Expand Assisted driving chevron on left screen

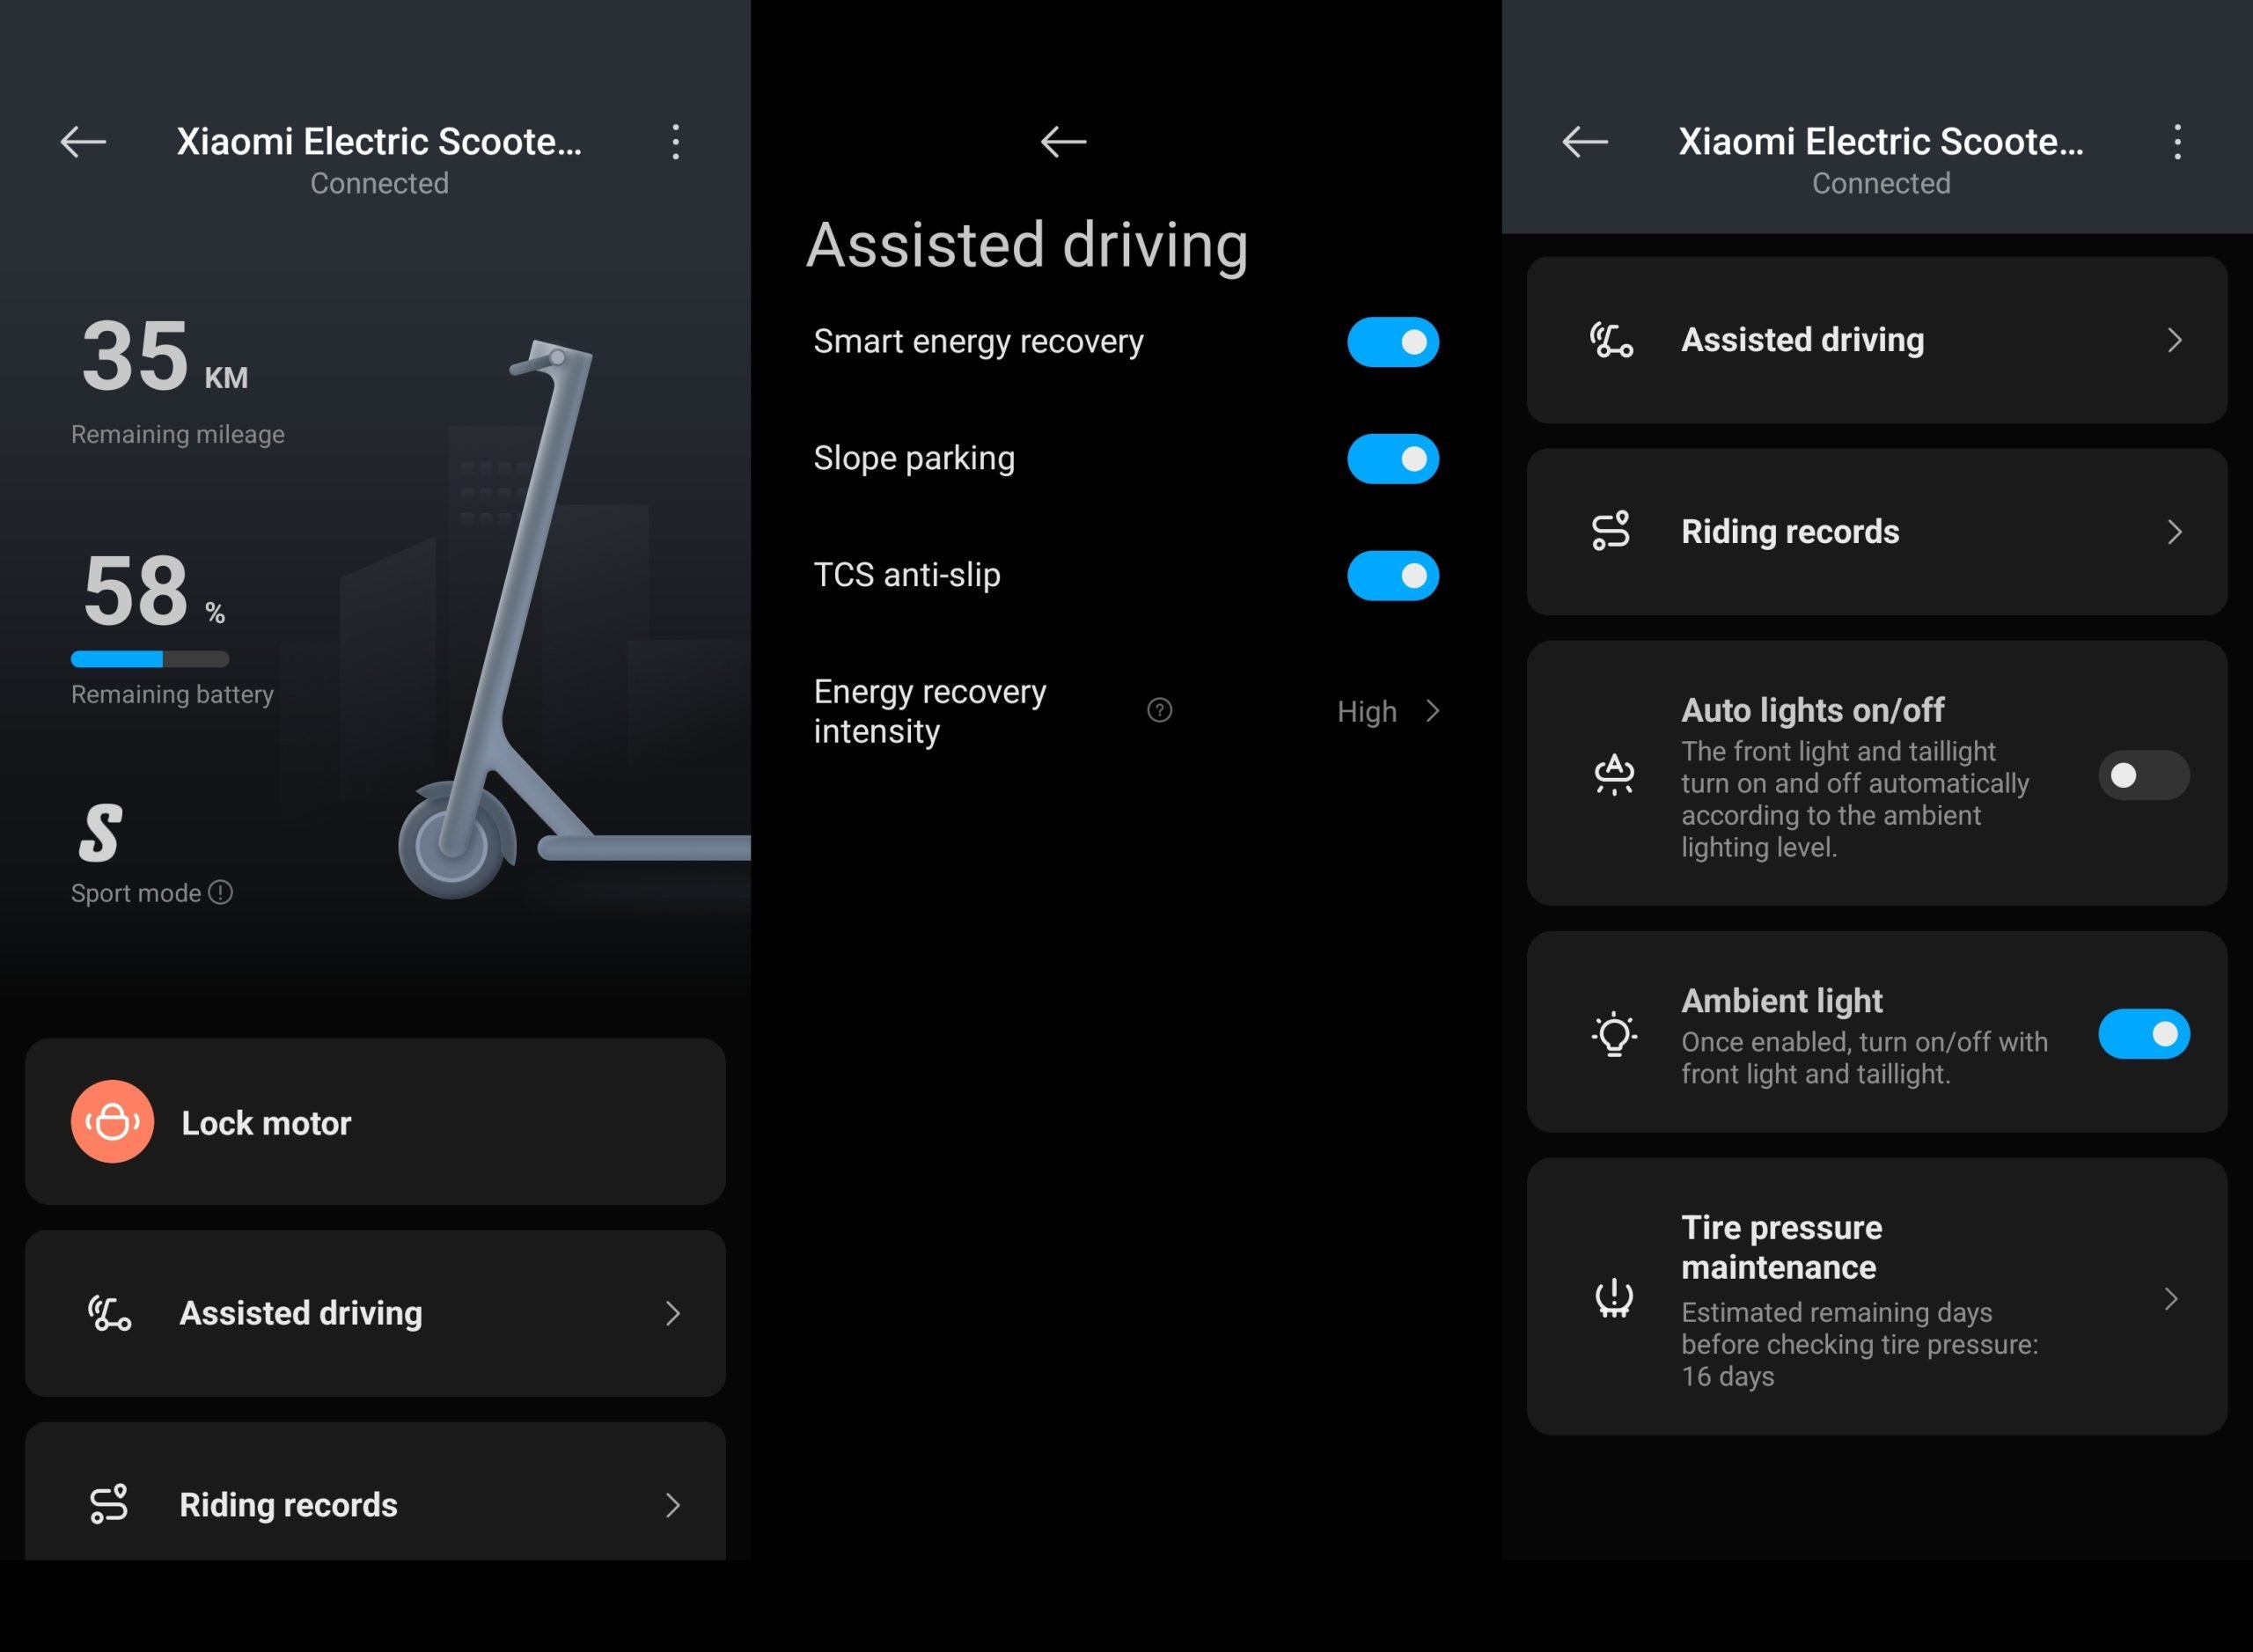pyautogui.click(x=673, y=1313)
